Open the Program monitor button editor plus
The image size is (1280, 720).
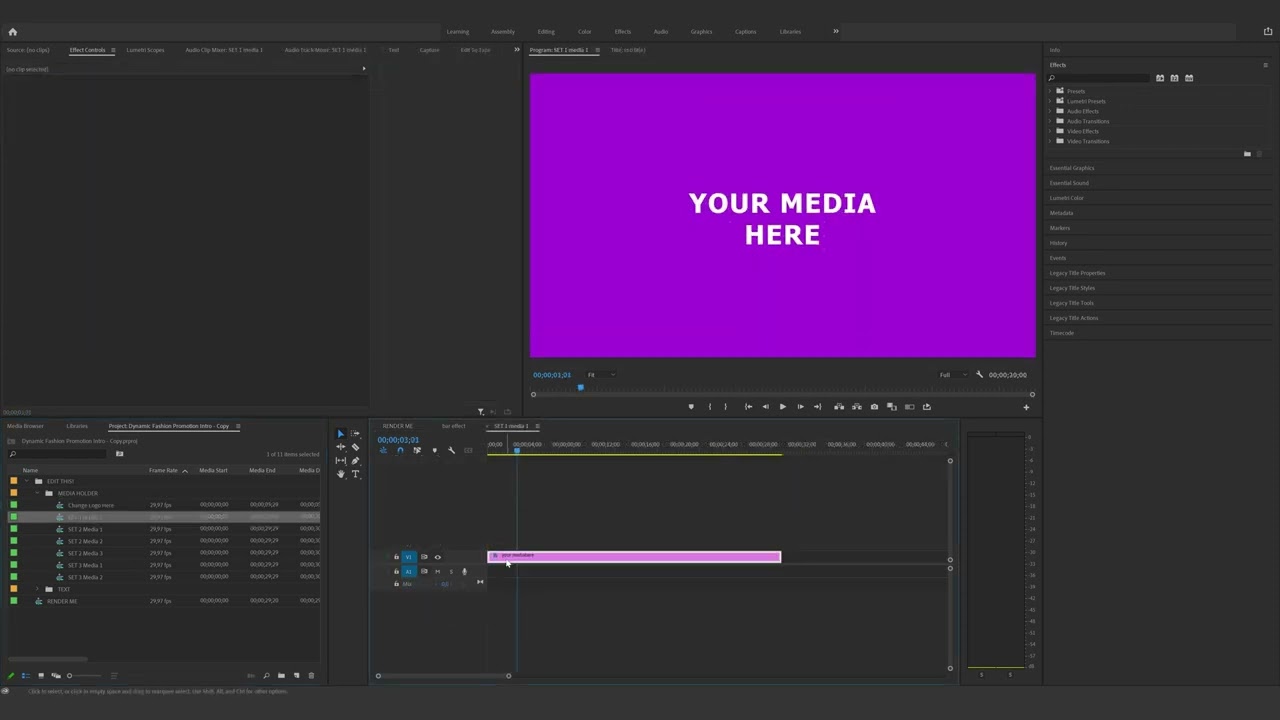click(x=1025, y=407)
